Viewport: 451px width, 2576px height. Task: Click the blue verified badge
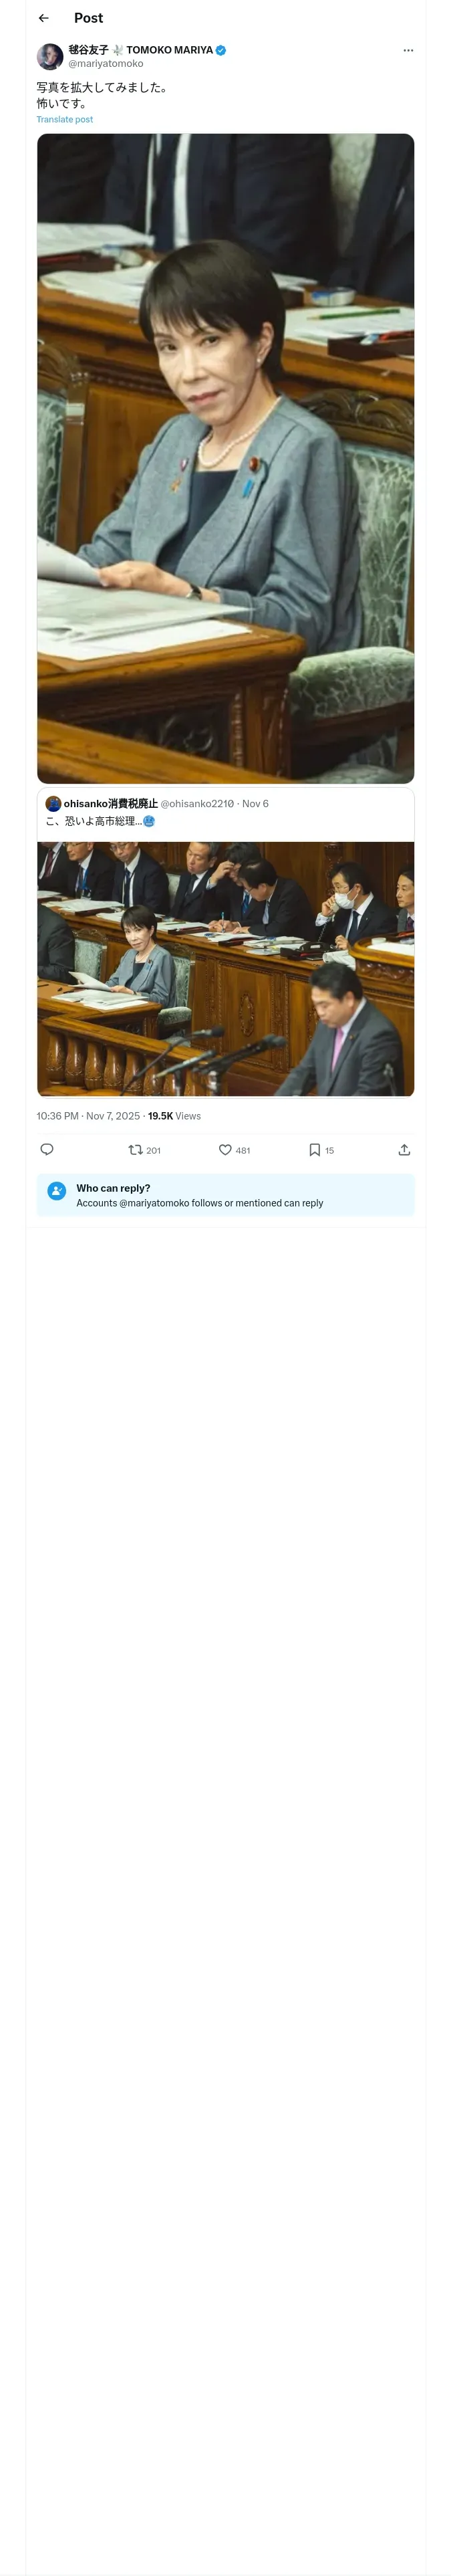pyautogui.click(x=221, y=50)
